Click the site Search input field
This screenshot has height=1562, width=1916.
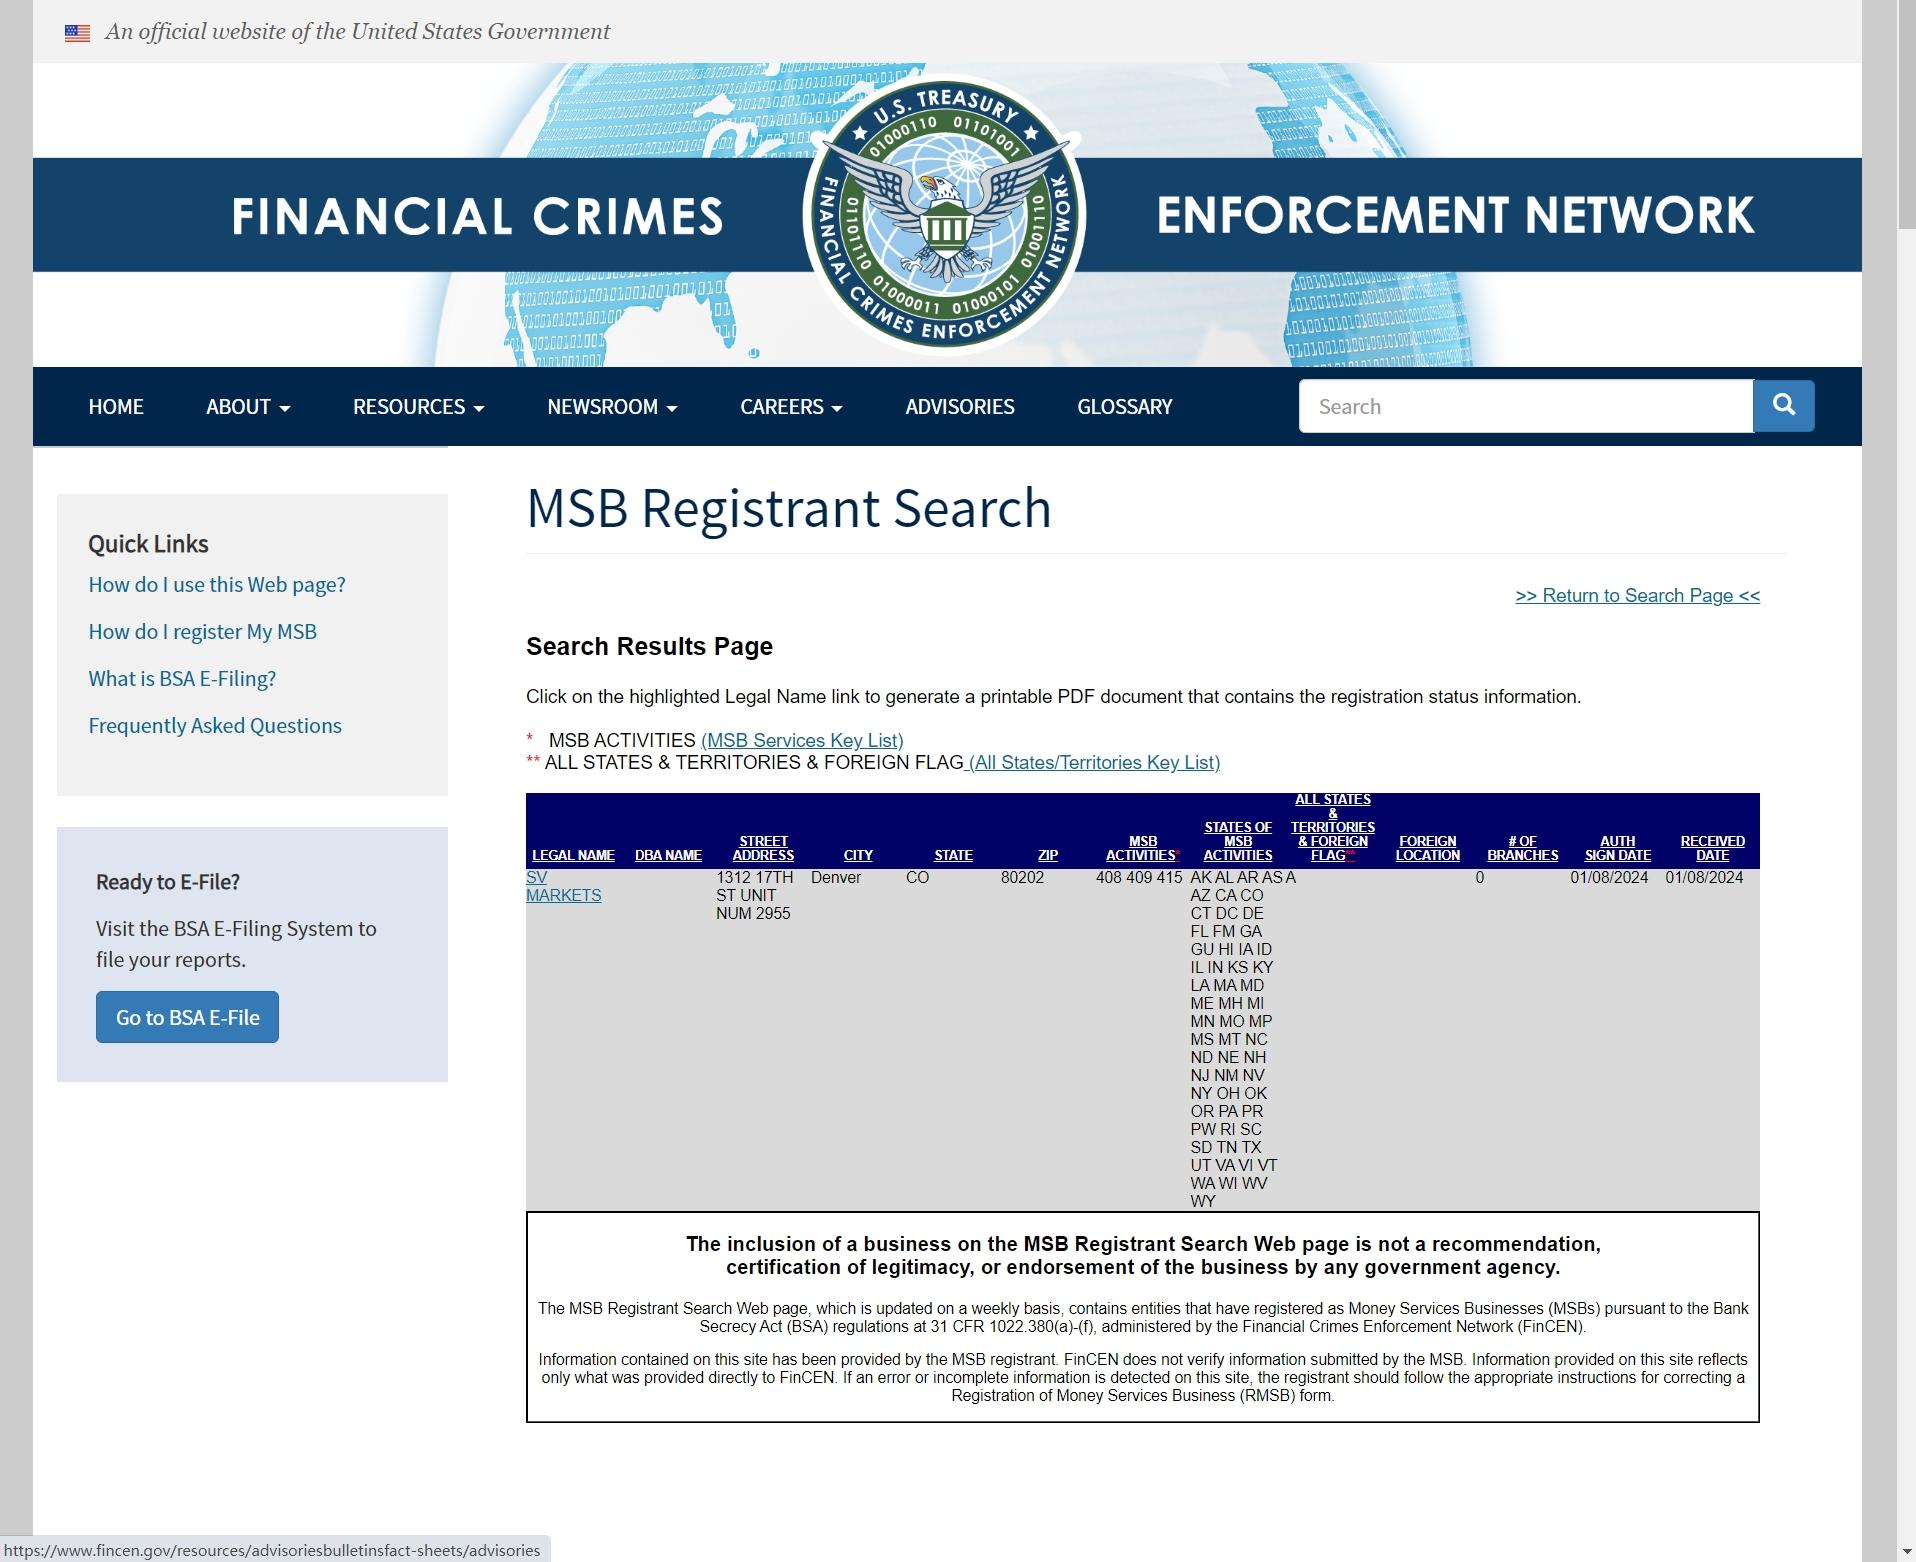1526,406
